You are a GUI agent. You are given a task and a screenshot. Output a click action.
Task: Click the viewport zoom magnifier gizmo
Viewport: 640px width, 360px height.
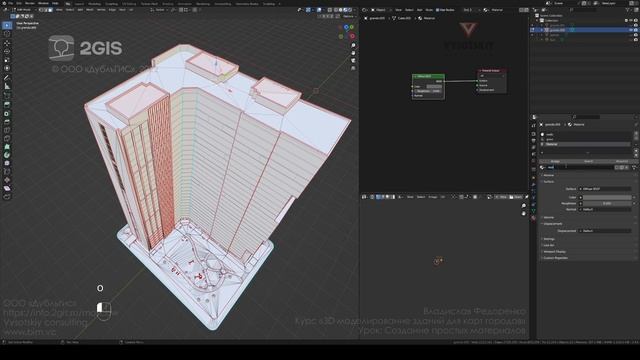click(353, 46)
